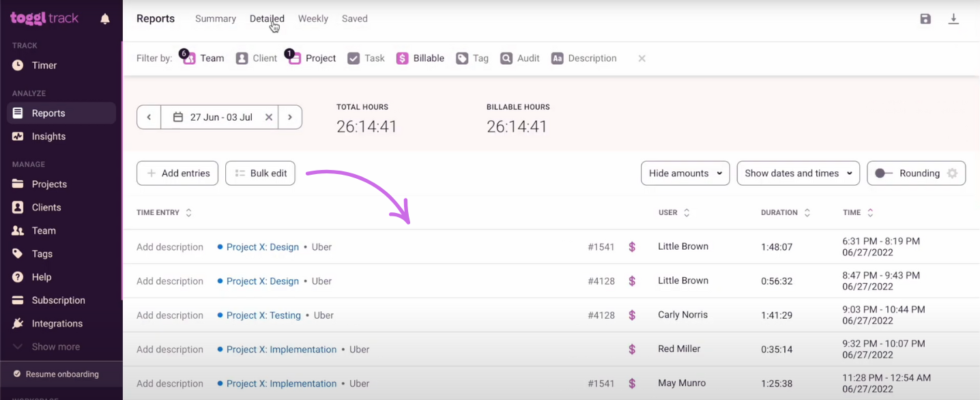The height and width of the screenshot is (400, 980).
Task: Open the Client filter
Action: coord(256,58)
